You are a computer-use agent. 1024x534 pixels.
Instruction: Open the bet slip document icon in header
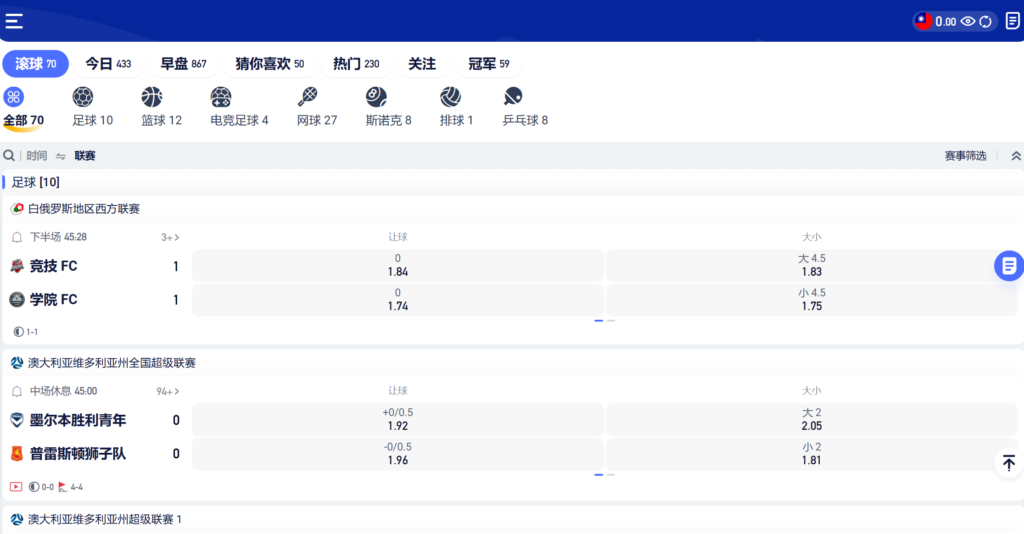(1012, 21)
